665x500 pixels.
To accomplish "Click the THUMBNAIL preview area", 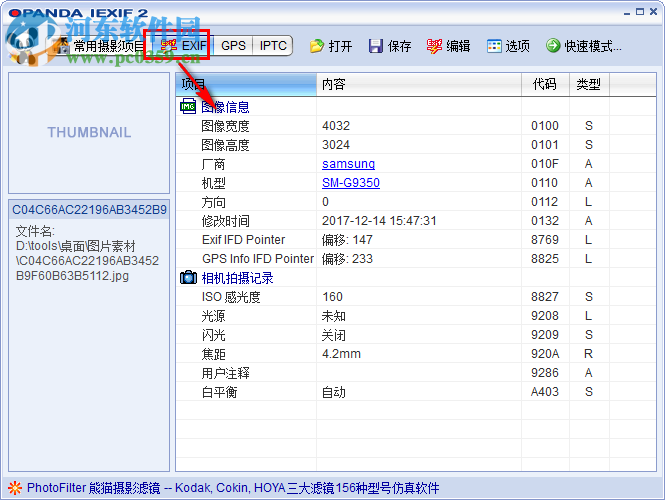I will pyautogui.click(x=89, y=132).
